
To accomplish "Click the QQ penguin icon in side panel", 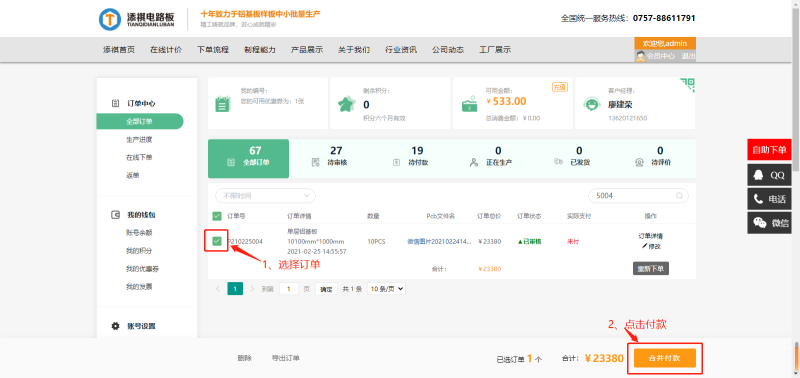I will (x=758, y=175).
